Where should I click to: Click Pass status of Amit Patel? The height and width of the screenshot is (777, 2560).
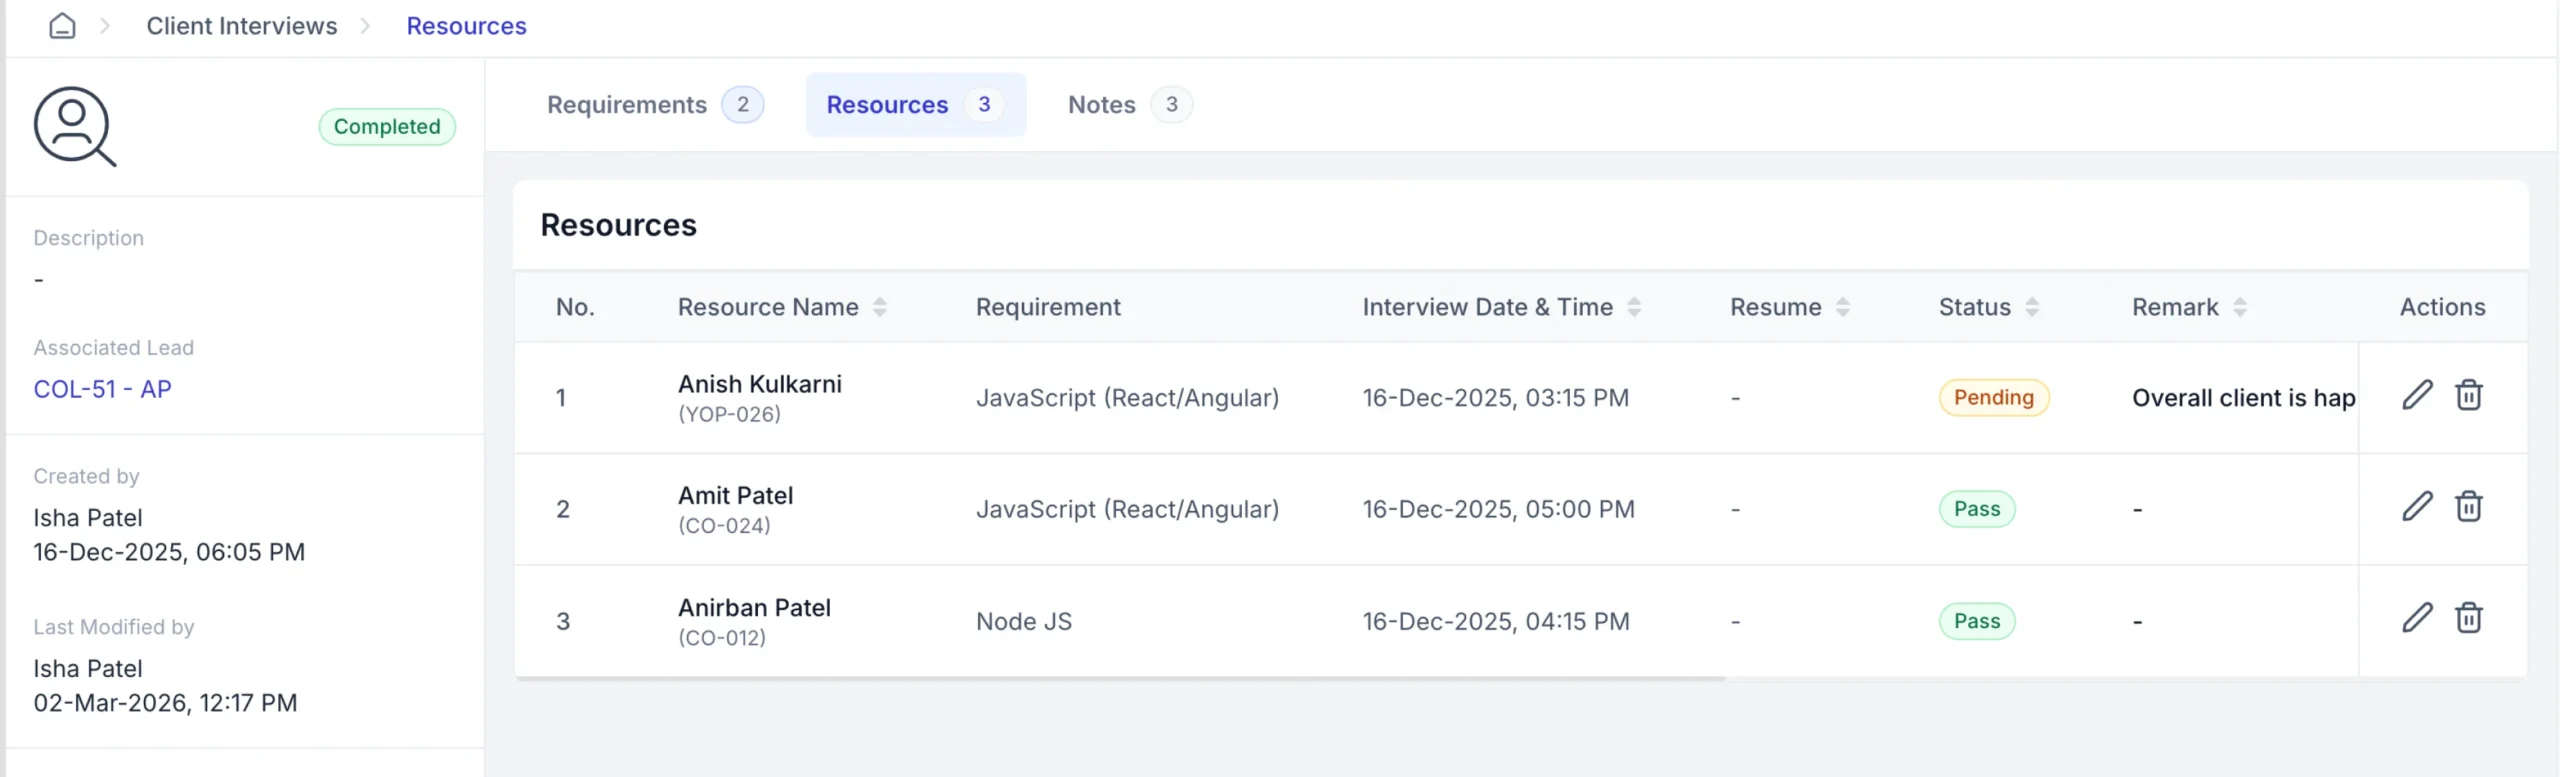(x=1977, y=509)
